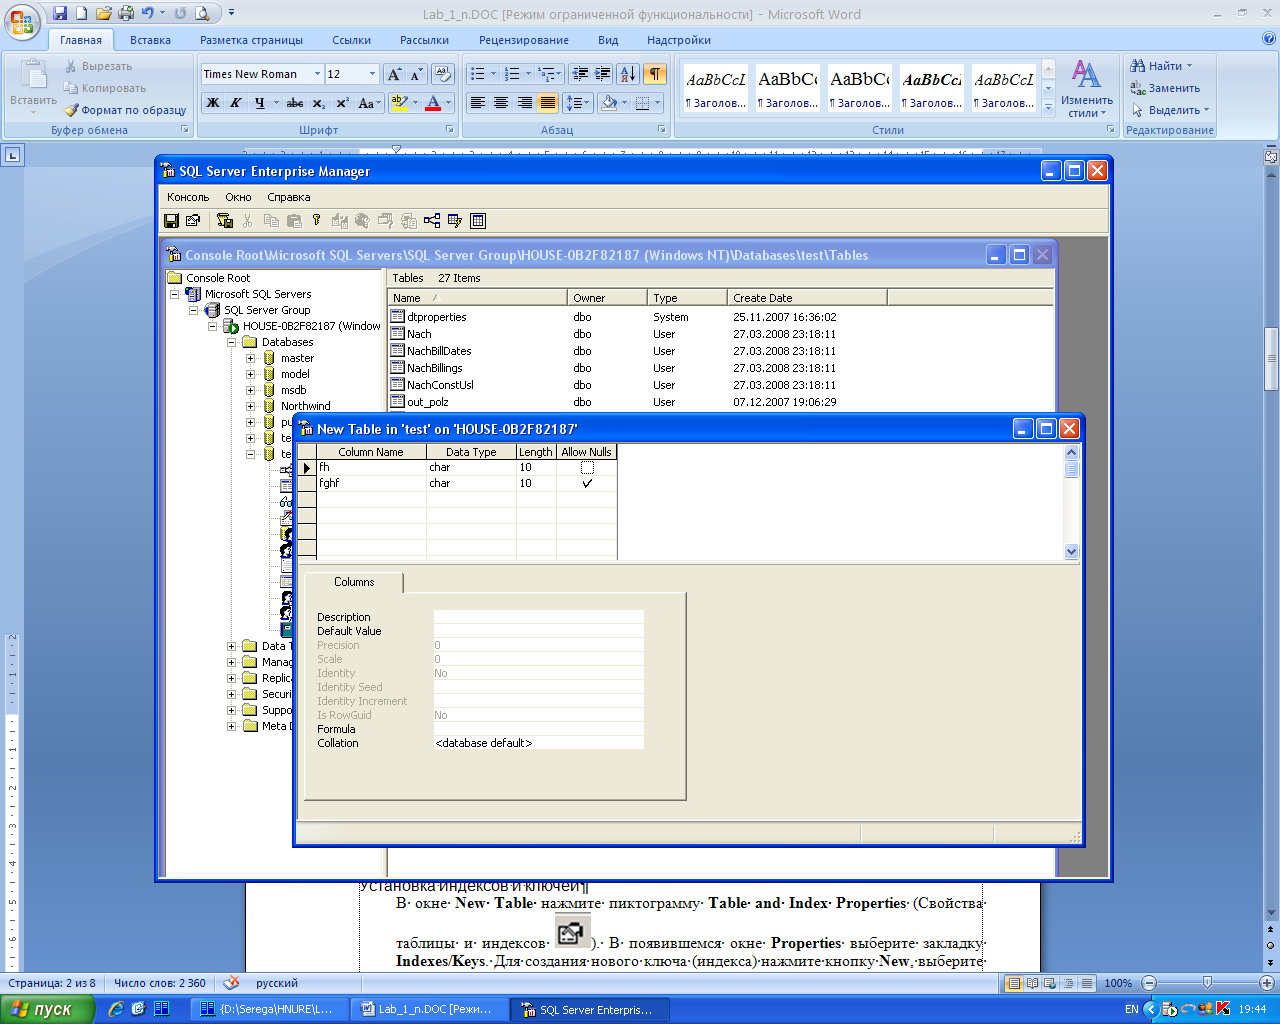This screenshot has width=1280, height=1024.
Task: Switch to the Вставка ribbon tab
Action: pyautogui.click(x=150, y=40)
